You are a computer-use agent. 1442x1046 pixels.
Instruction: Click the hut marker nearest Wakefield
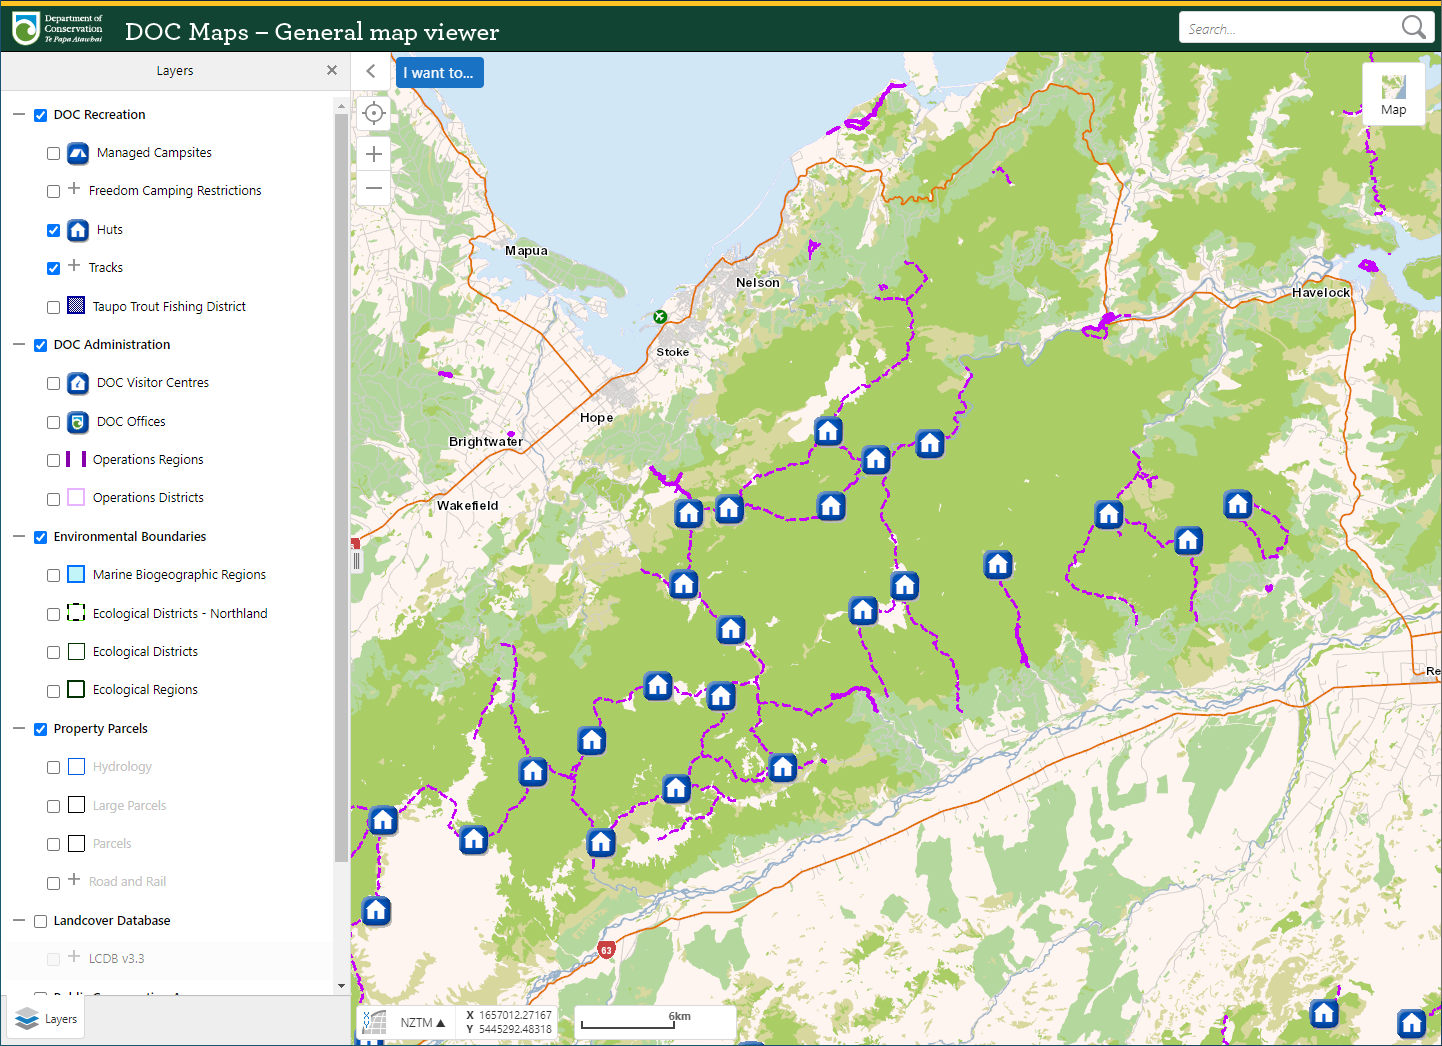(689, 514)
